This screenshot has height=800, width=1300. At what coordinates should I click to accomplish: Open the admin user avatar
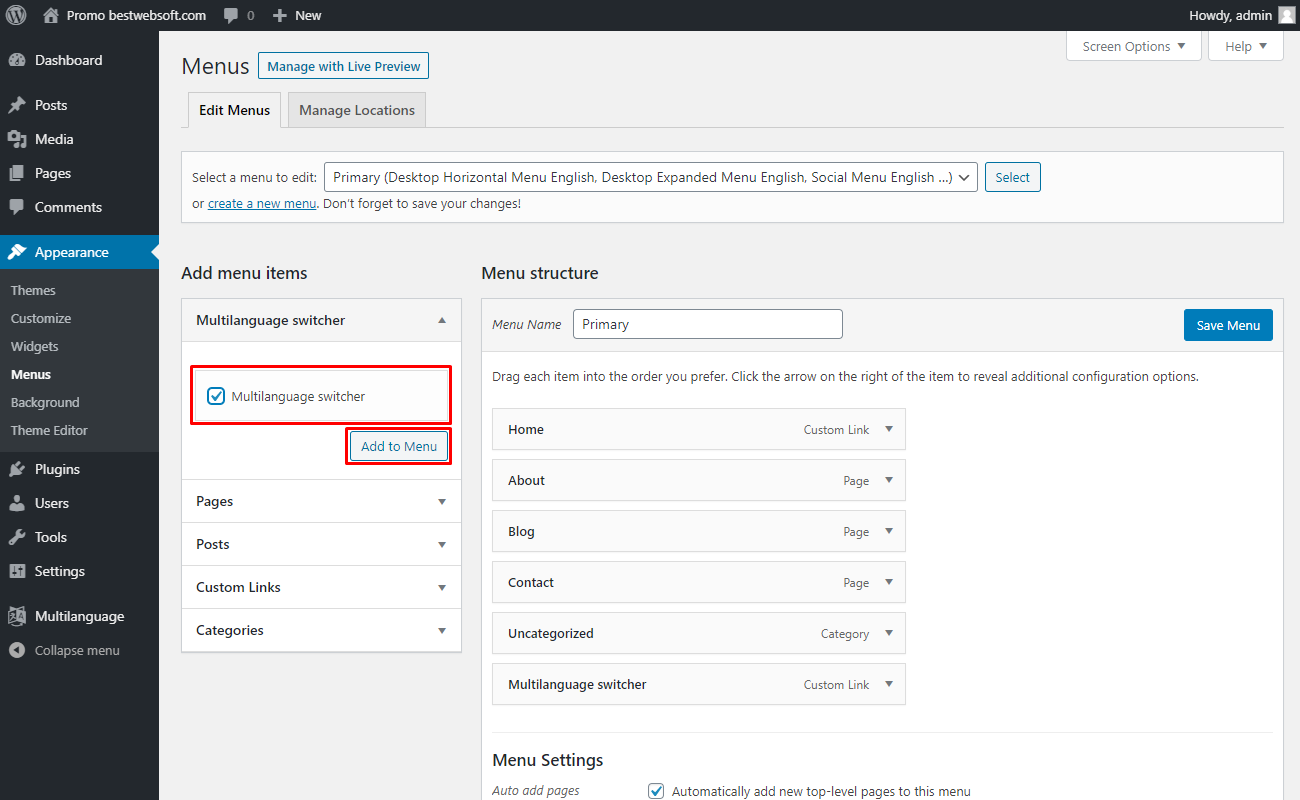point(1286,15)
